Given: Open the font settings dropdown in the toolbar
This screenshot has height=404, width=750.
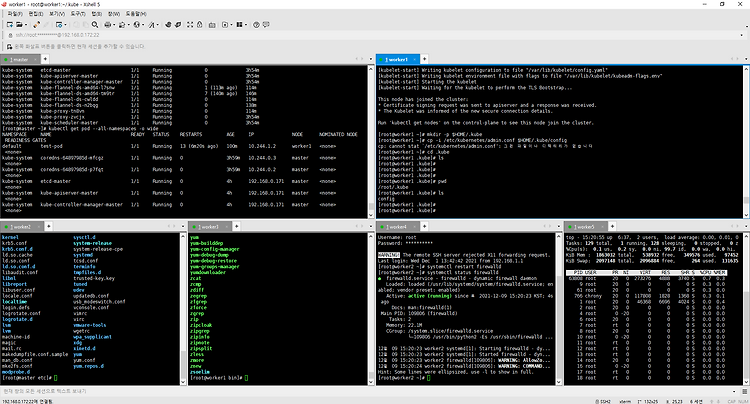Looking at the screenshot, I should [x=157, y=25].
